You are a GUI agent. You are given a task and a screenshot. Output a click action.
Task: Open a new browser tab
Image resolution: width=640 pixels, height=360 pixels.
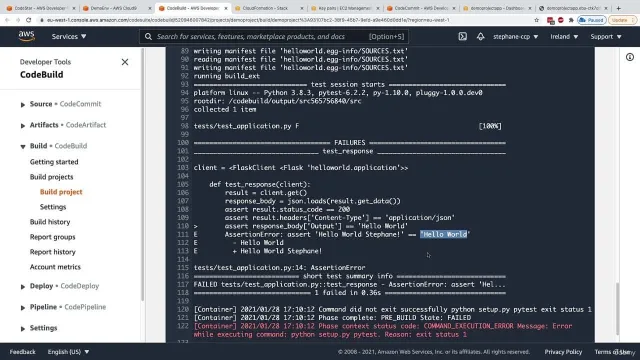click(x=618, y=8)
